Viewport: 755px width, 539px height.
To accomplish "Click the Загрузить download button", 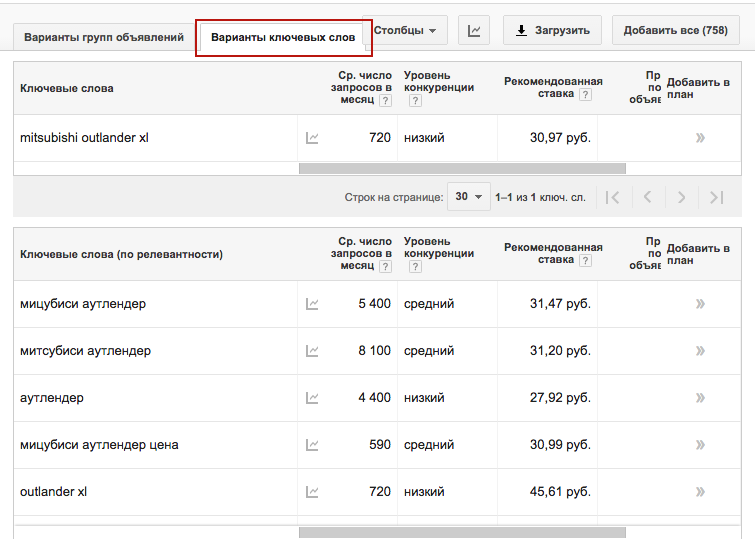I will 552,30.
